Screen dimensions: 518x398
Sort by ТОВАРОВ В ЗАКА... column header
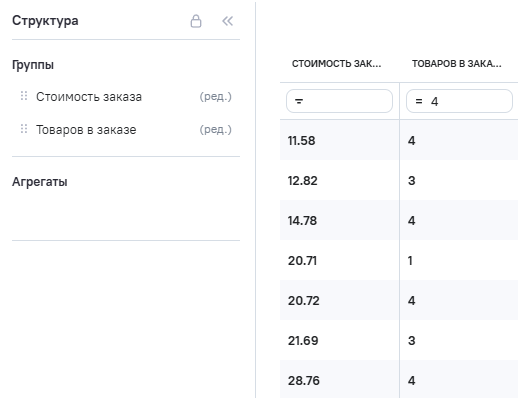pos(457,63)
